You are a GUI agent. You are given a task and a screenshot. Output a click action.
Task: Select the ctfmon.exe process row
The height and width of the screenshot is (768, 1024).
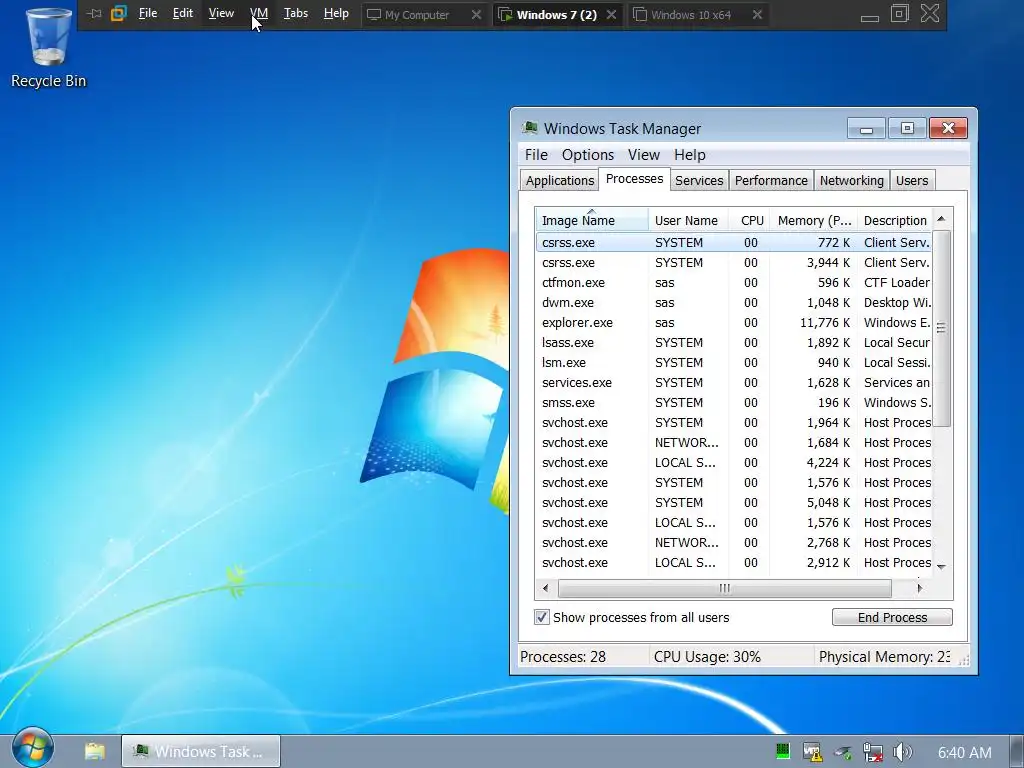[734, 283]
